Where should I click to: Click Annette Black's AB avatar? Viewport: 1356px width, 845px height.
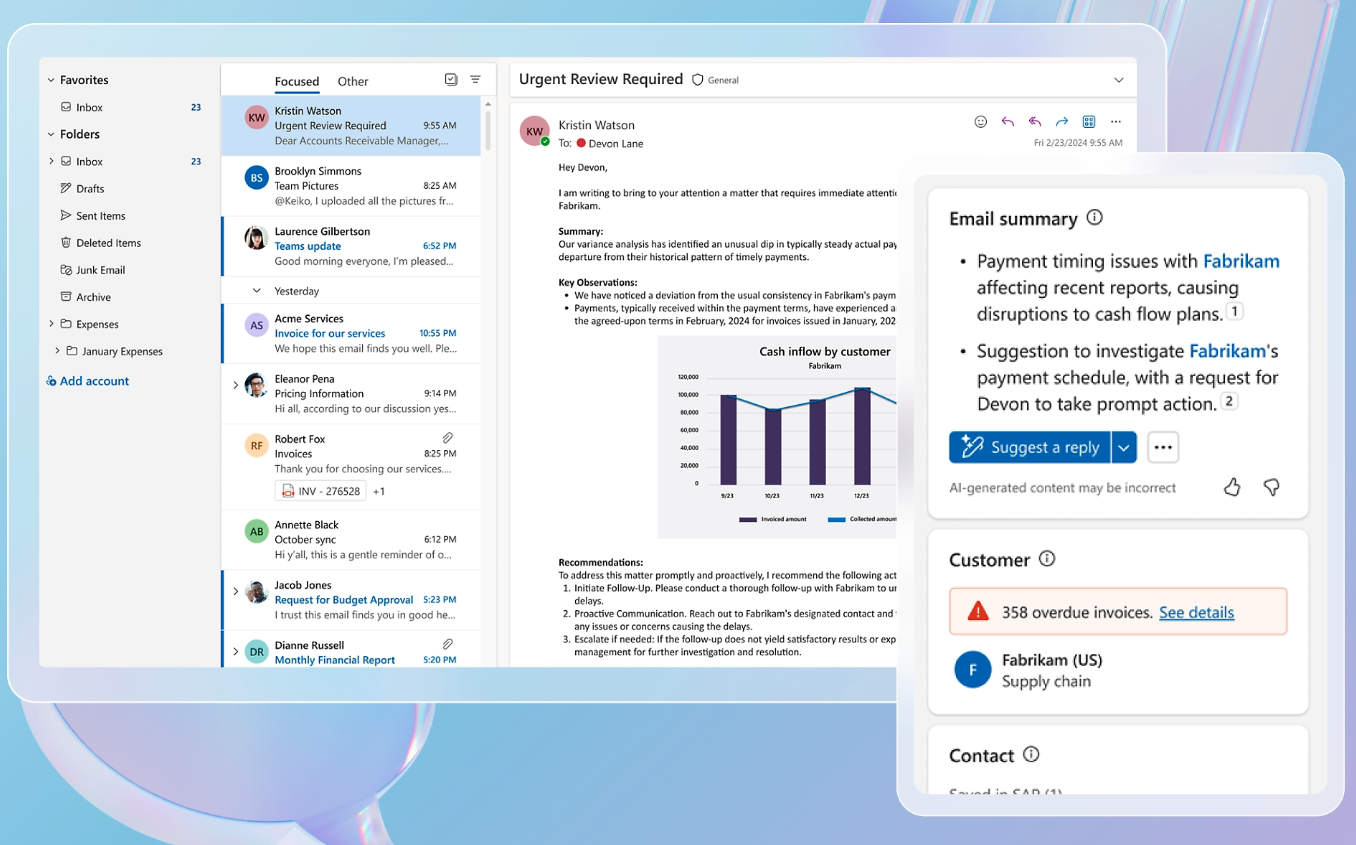257,531
